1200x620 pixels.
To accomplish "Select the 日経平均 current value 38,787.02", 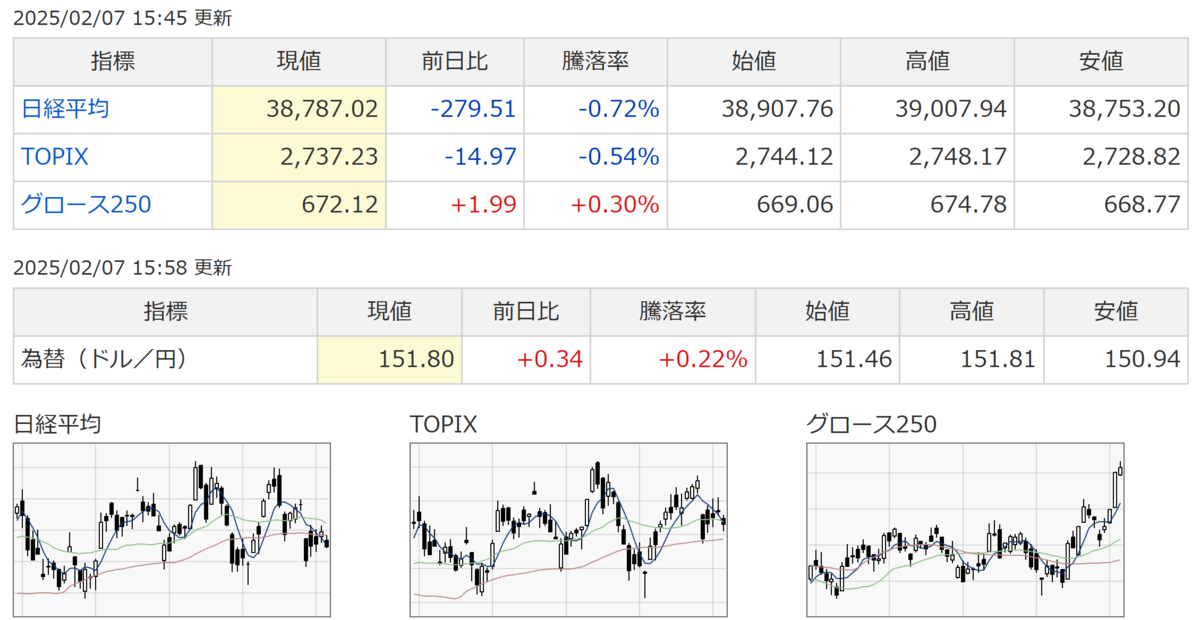I will coord(322,109).
